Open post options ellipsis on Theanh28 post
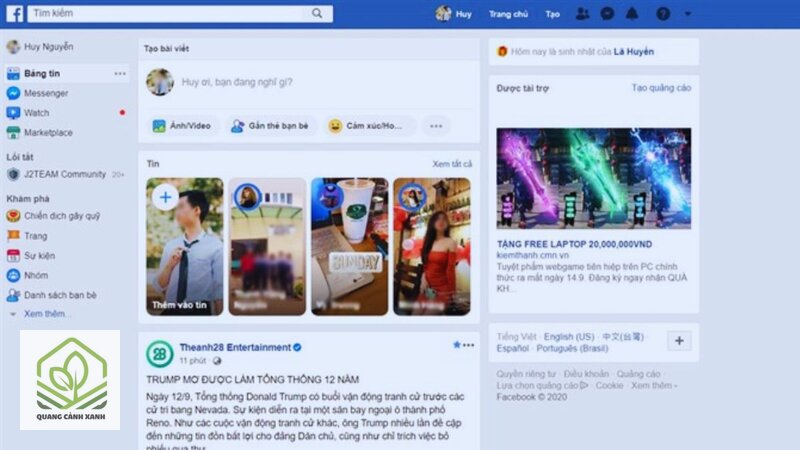 469,345
